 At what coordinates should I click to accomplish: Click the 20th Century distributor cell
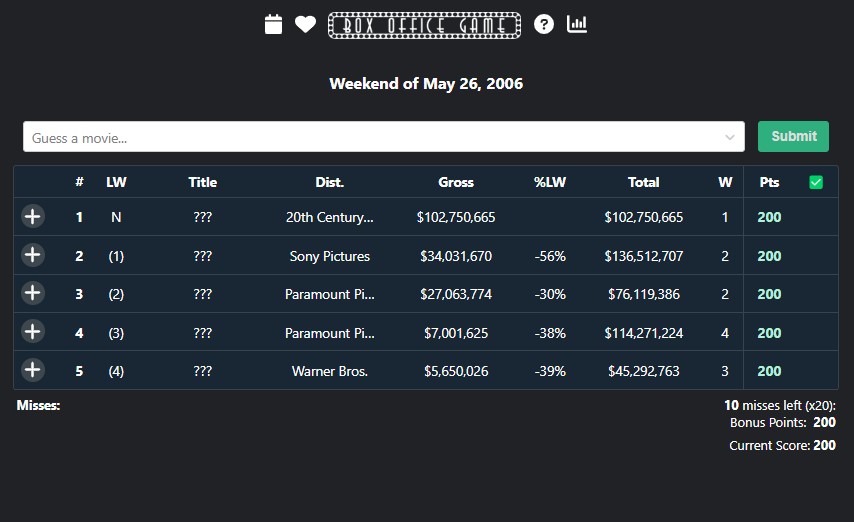click(x=330, y=217)
